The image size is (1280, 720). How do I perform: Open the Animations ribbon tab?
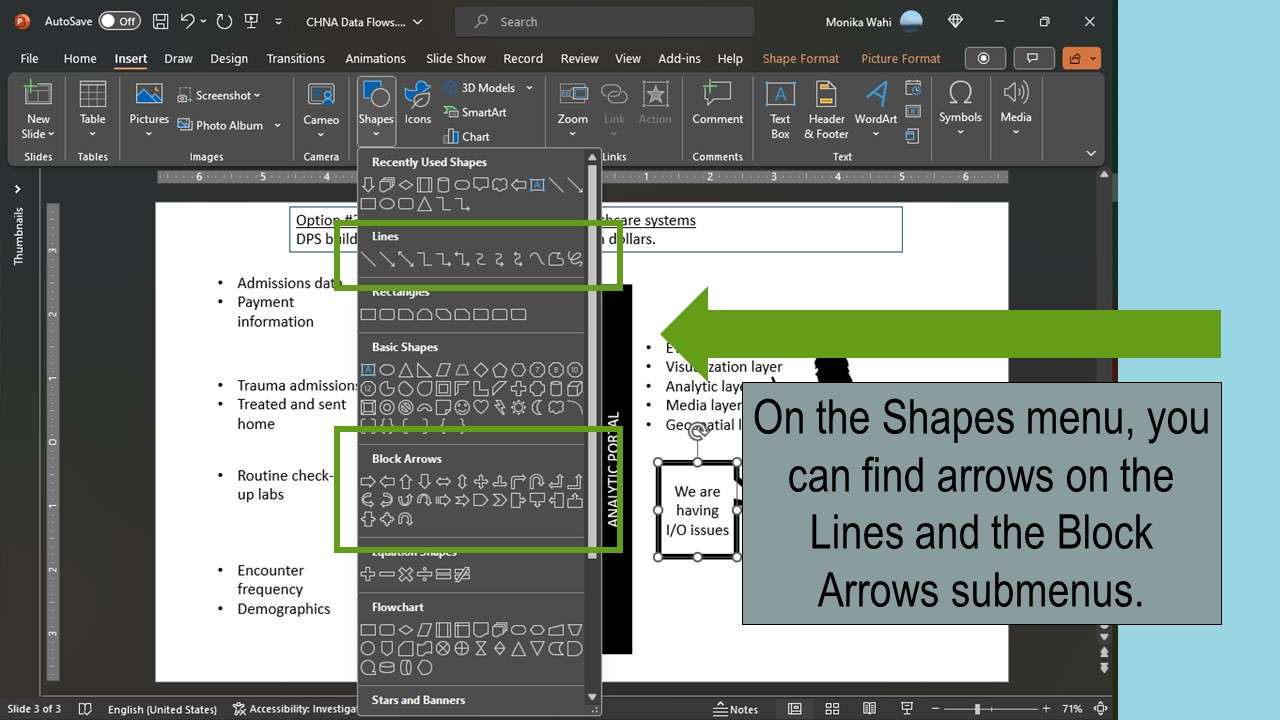(x=375, y=58)
